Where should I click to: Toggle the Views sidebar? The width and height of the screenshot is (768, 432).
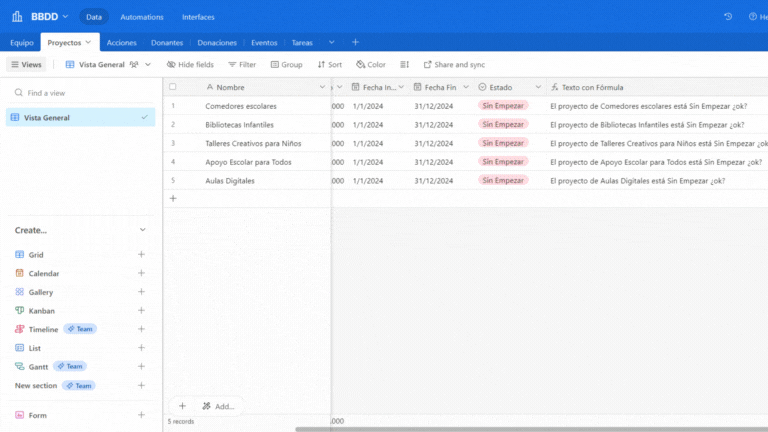(26, 65)
